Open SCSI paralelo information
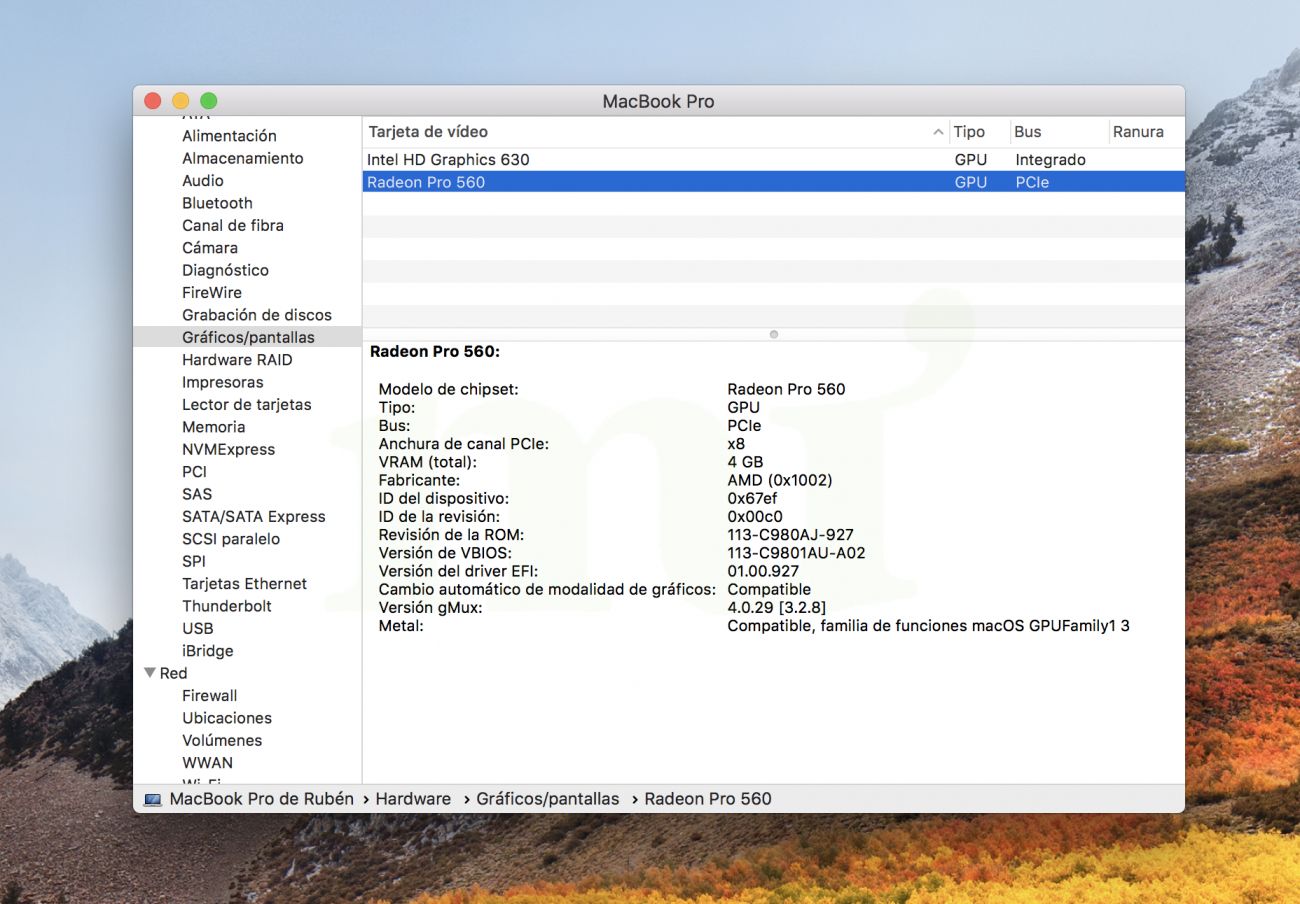 (231, 539)
